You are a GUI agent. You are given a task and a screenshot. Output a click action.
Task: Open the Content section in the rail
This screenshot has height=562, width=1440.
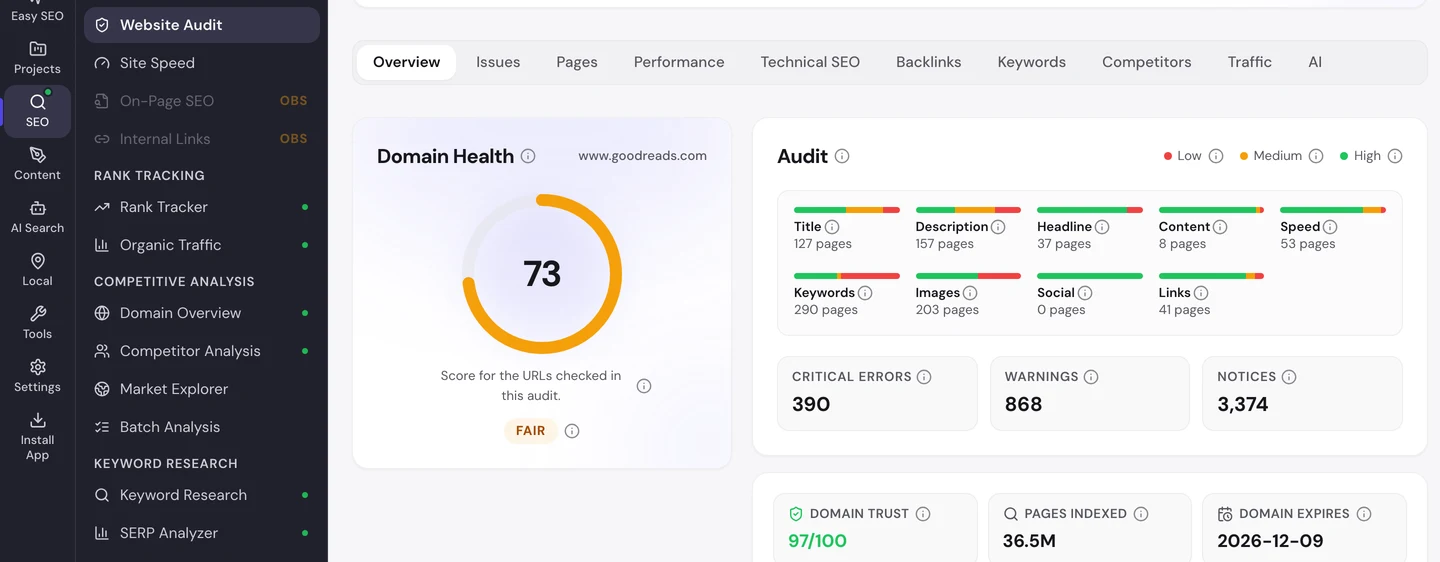point(37,164)
